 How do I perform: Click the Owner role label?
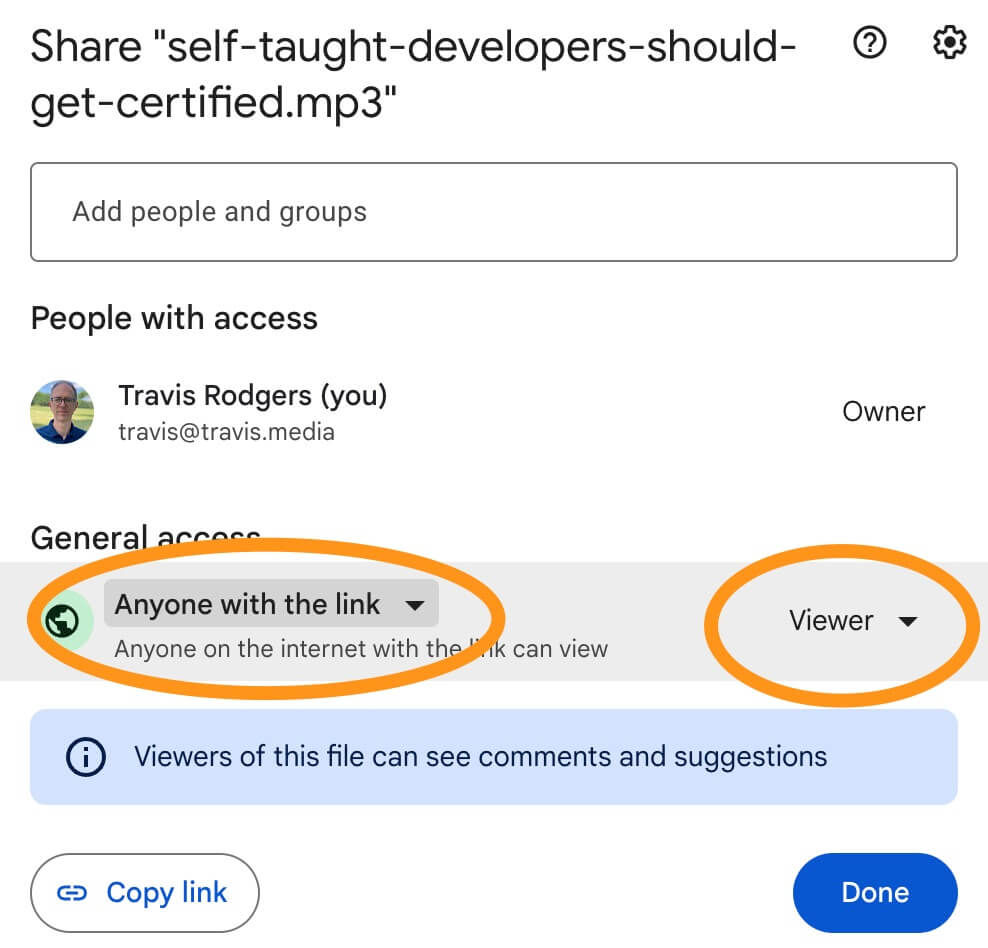(x=883, y=412)
